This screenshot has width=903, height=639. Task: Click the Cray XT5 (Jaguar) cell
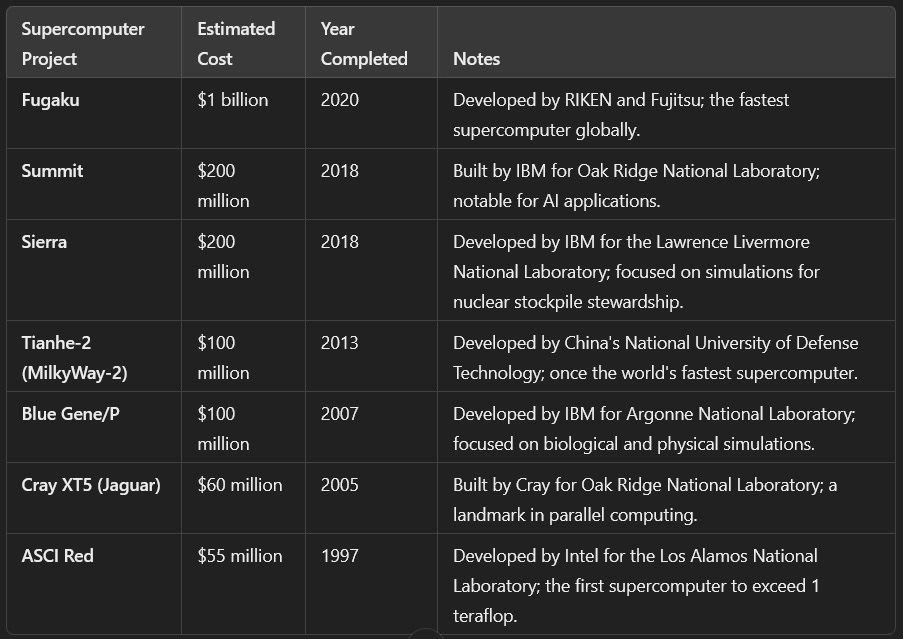tap(91, 485)
